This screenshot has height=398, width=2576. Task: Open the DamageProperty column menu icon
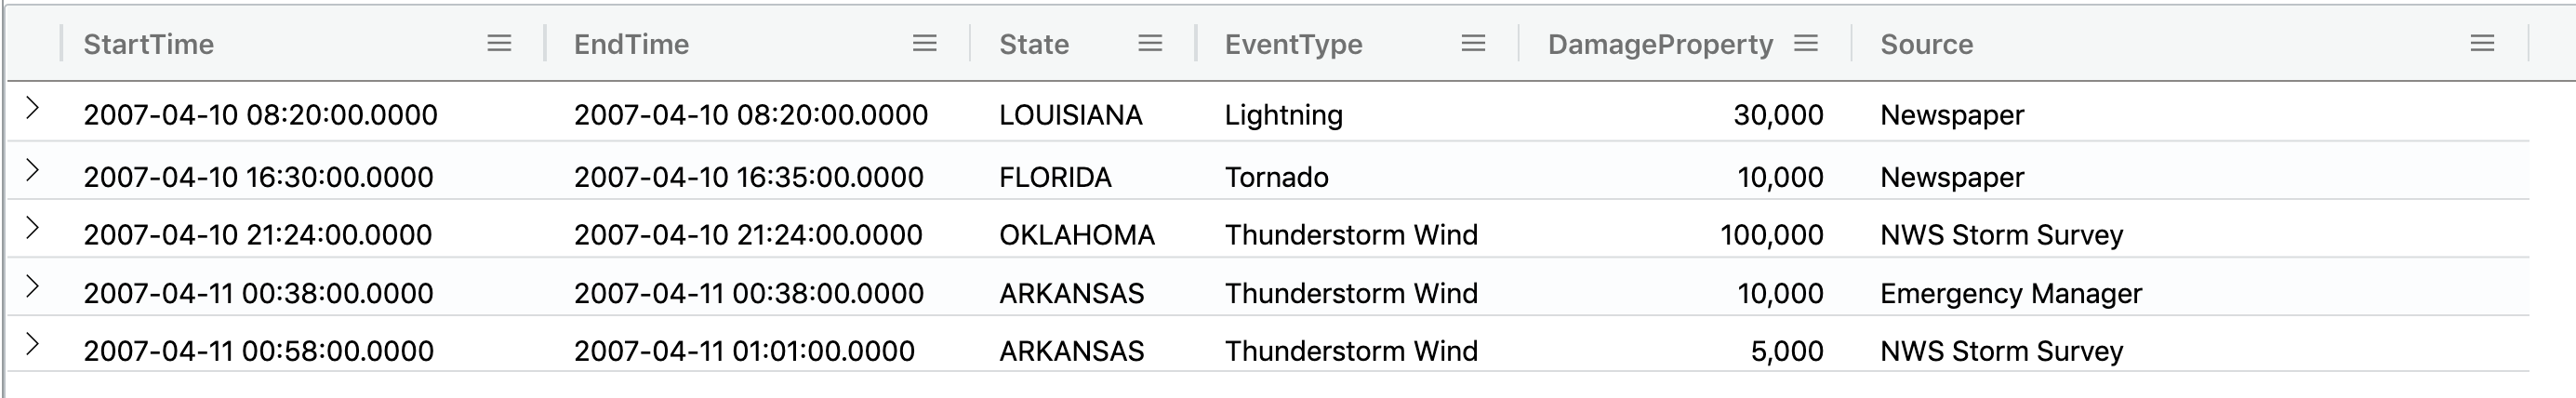[1805, 43]
